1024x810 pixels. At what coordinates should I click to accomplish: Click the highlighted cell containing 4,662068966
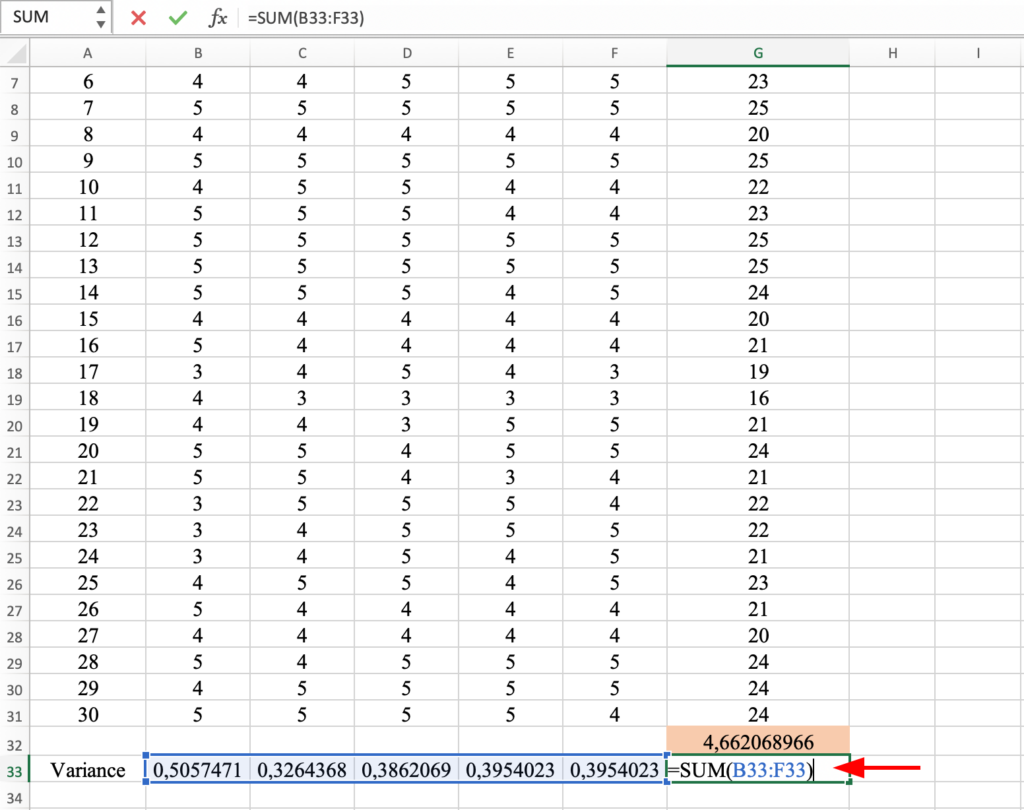[757, 742]
